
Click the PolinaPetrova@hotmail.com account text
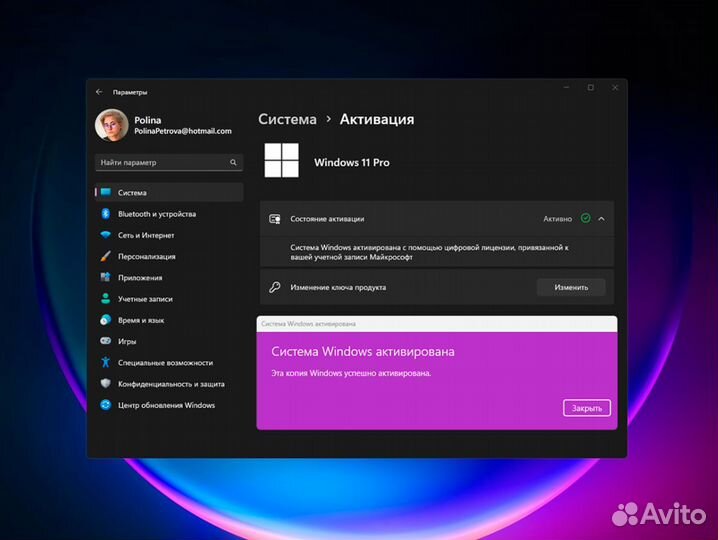(183, 131)
